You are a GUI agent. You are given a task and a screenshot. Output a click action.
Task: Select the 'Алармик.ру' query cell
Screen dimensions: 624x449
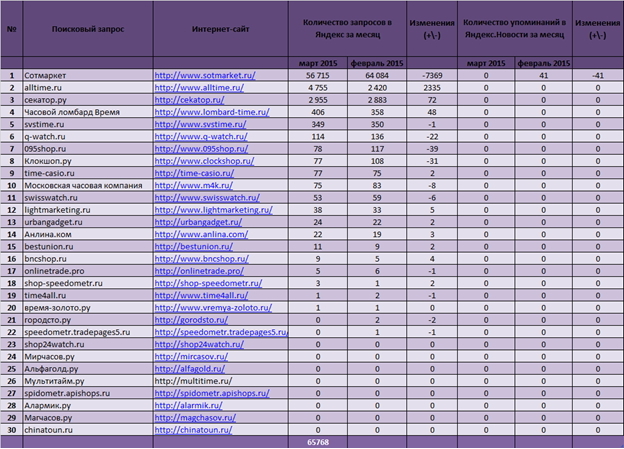coord(88,406)
